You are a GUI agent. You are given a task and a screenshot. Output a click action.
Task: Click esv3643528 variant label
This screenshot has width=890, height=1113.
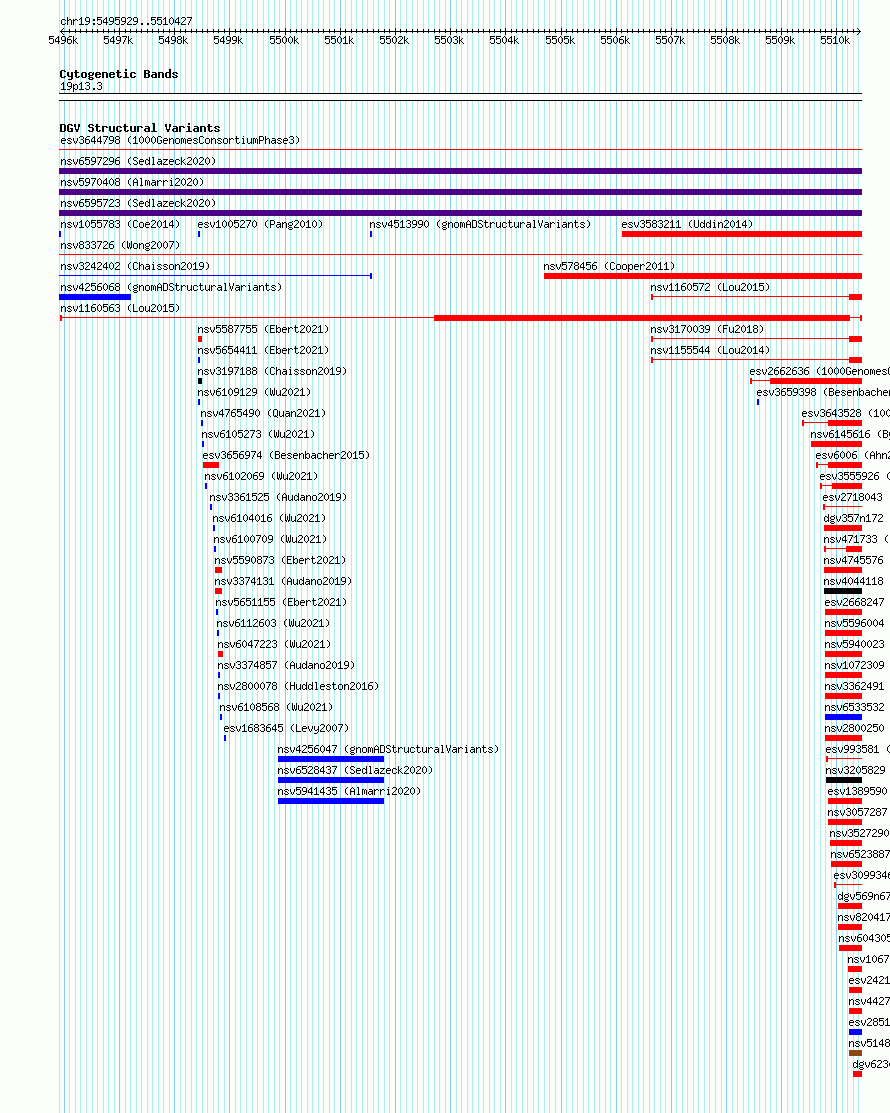coord(845,413)
